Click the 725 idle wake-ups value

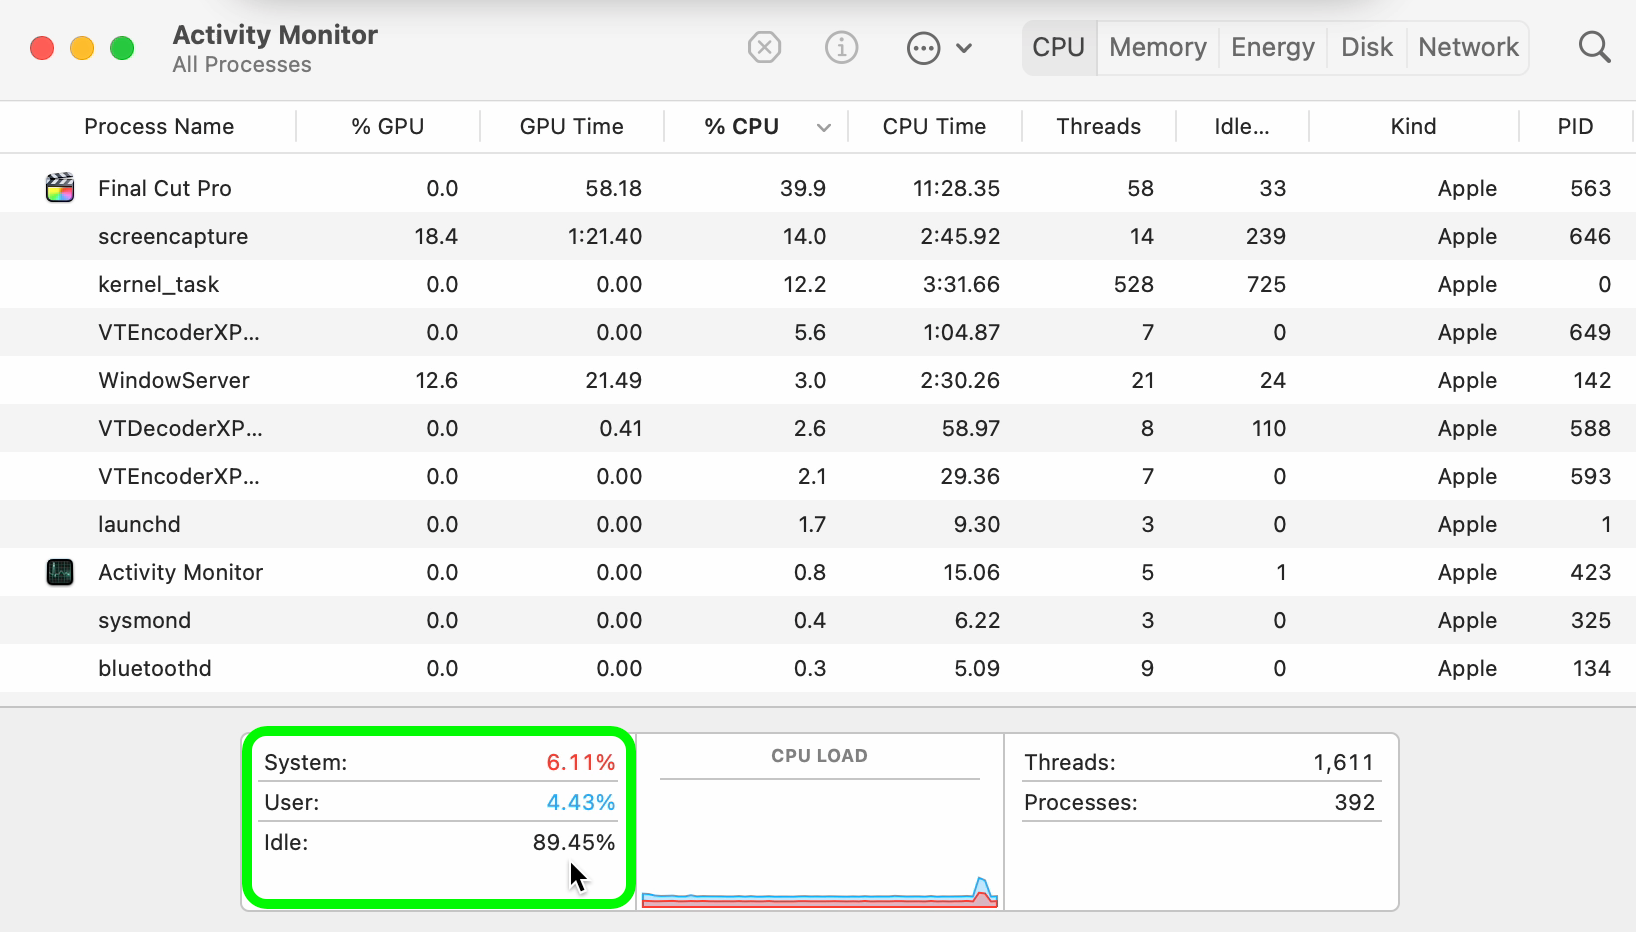click(1266, 284)
